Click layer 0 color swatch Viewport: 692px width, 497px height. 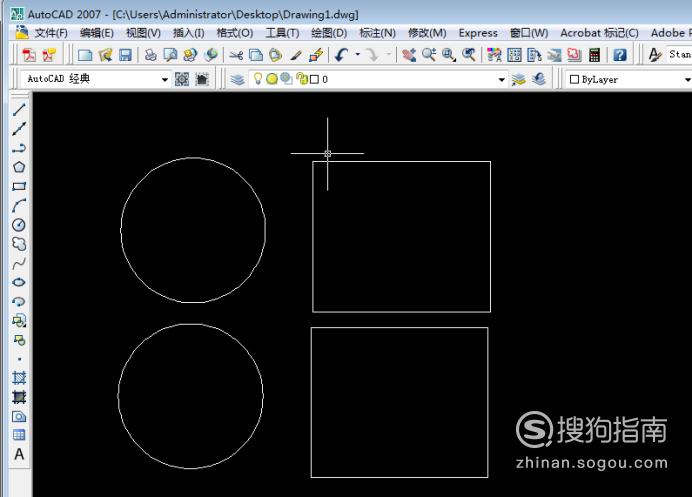(x=314, y=79)
